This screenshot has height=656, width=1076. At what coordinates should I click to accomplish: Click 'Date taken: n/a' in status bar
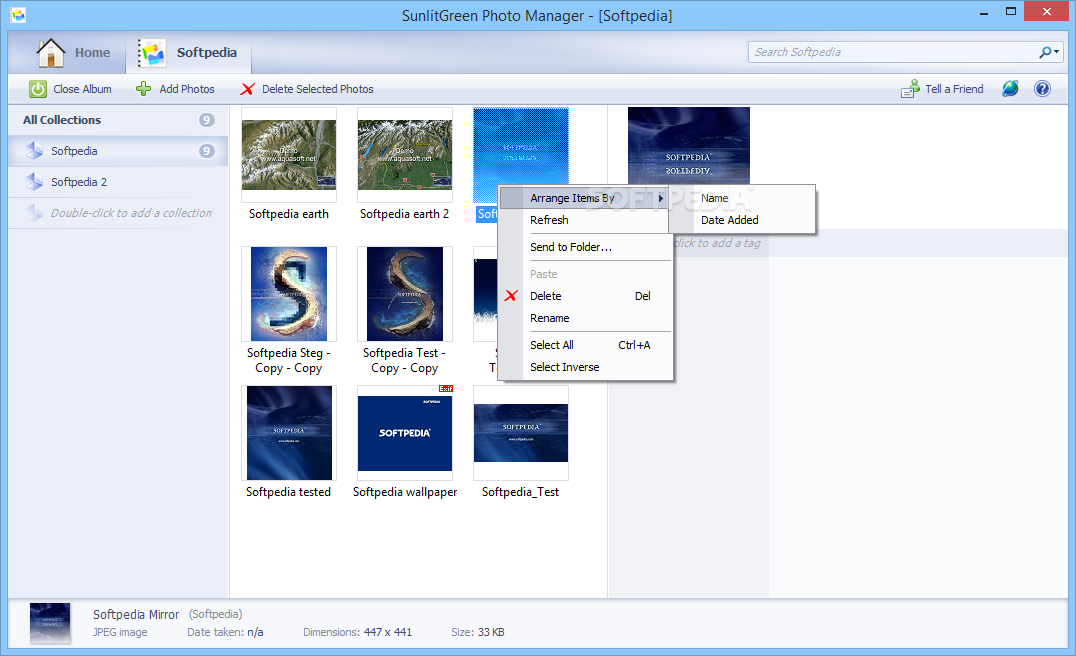225,633
